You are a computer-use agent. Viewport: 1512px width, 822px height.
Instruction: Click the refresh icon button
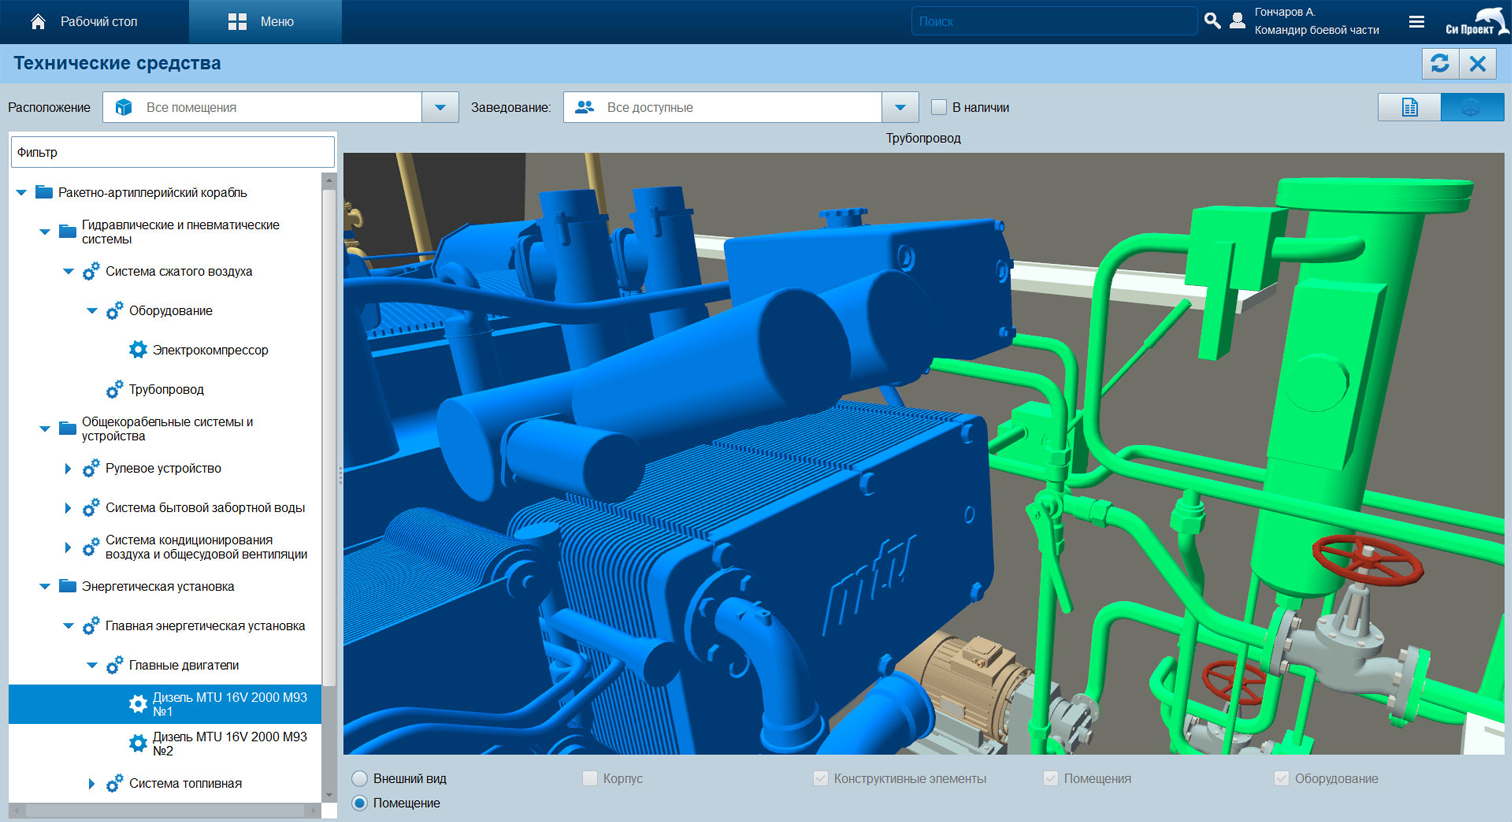1440,63
